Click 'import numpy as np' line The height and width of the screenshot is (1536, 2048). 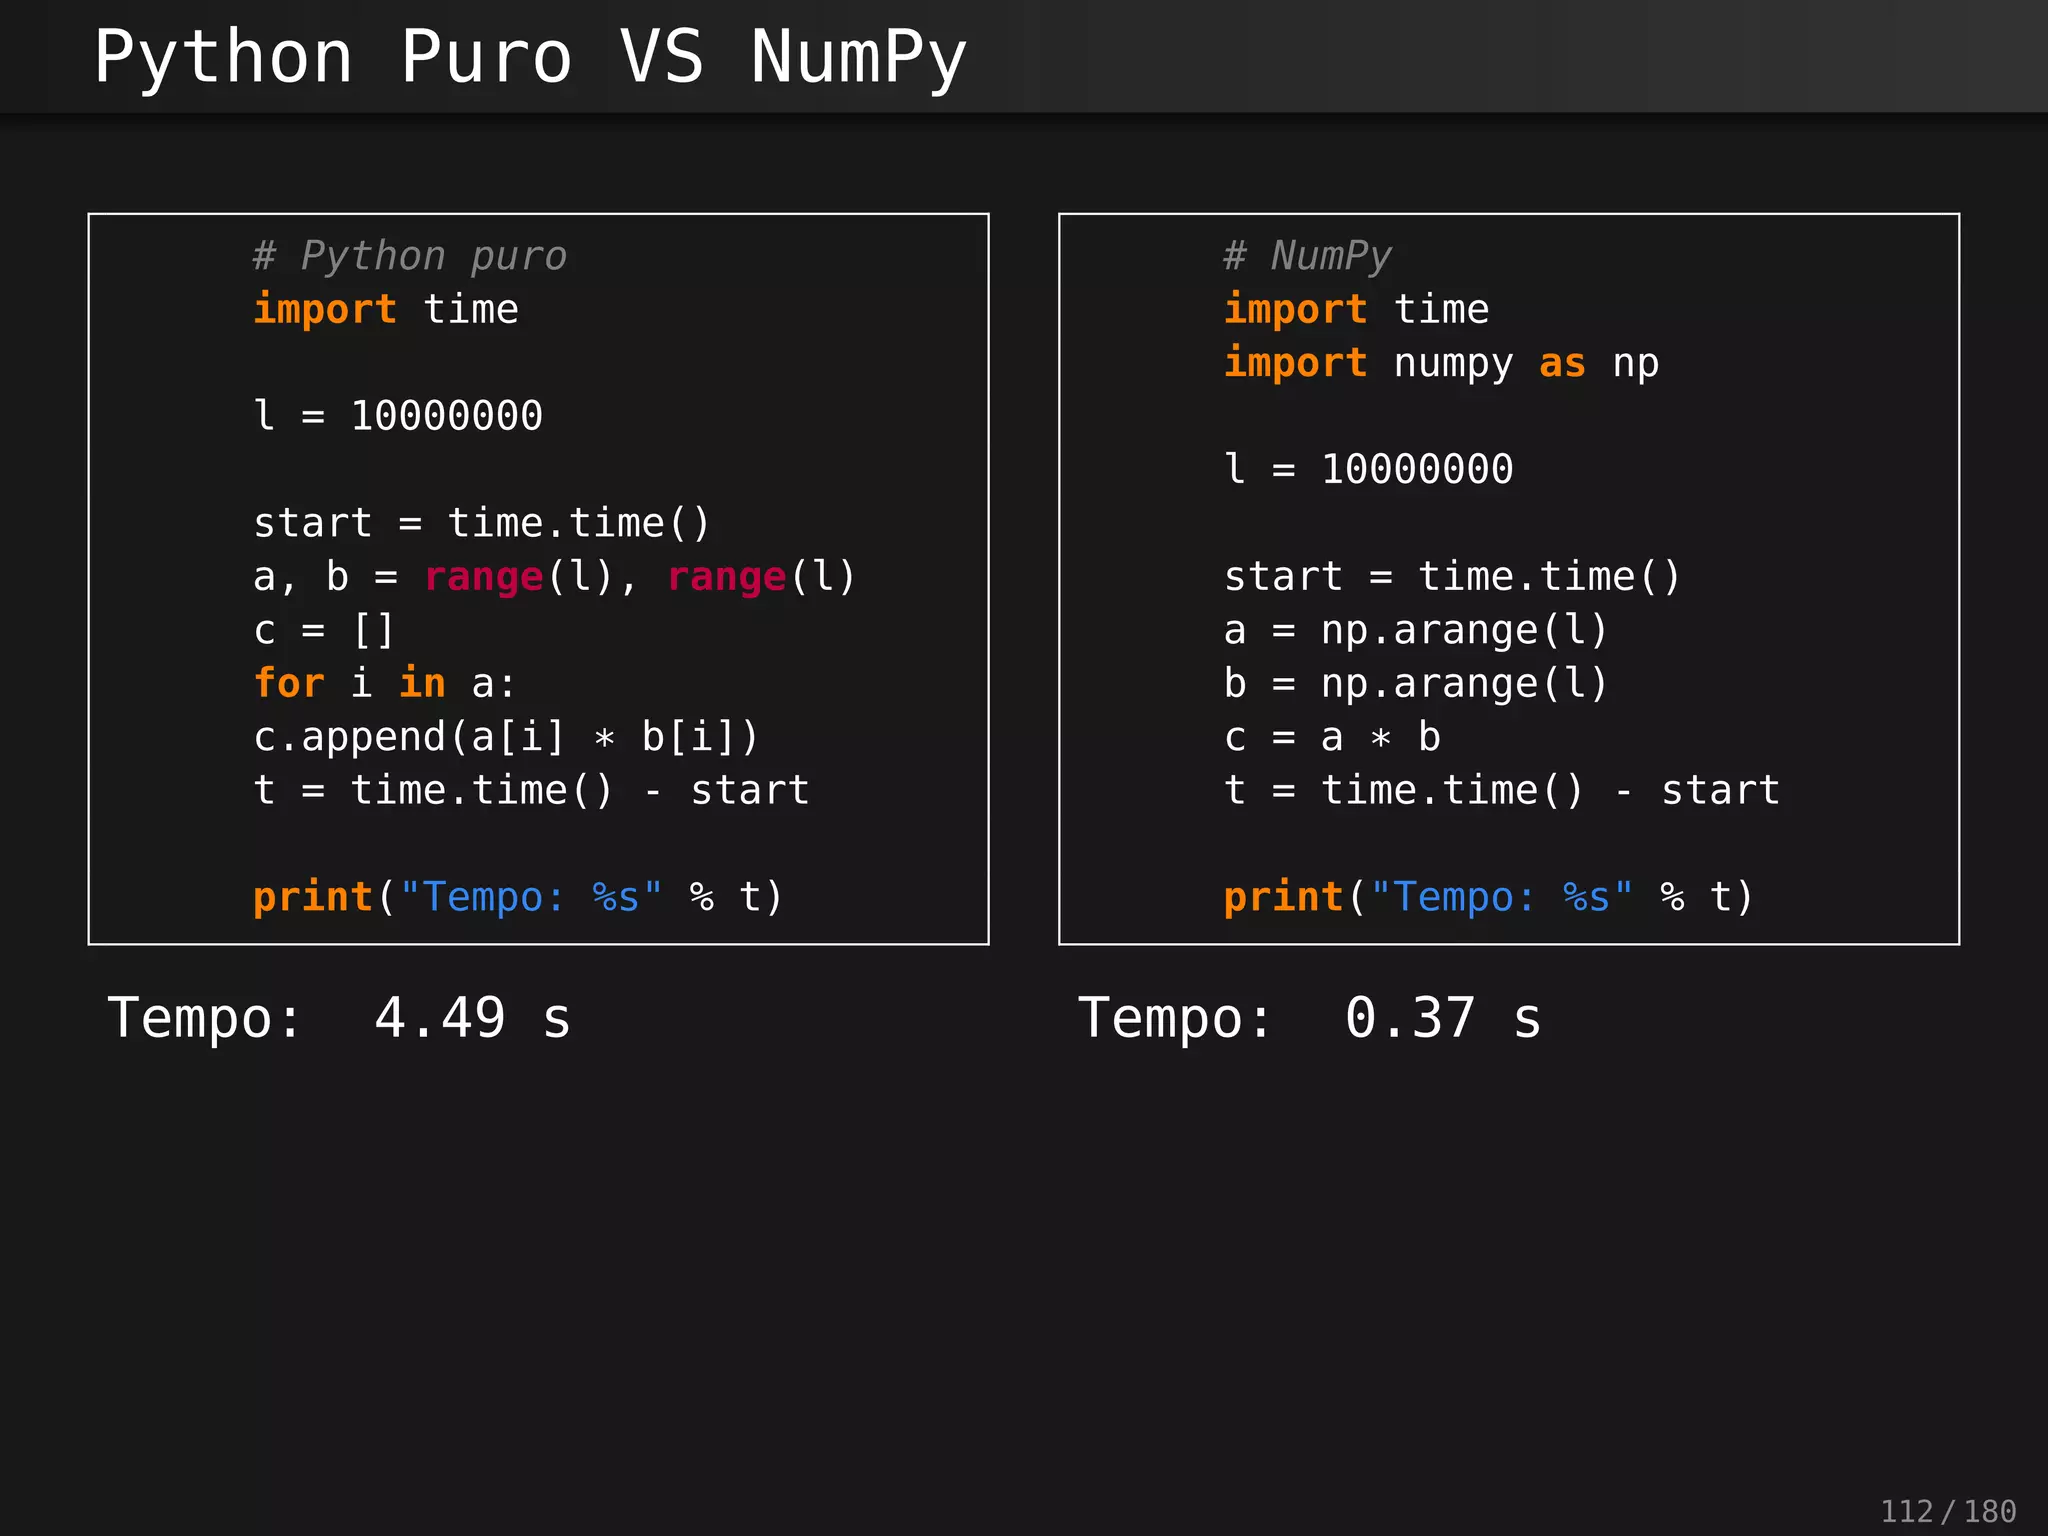1441,363
